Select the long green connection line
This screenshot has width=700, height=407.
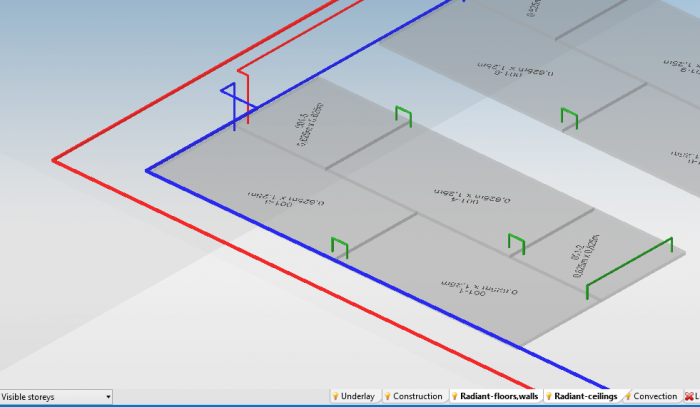click(x=630, y=265)
